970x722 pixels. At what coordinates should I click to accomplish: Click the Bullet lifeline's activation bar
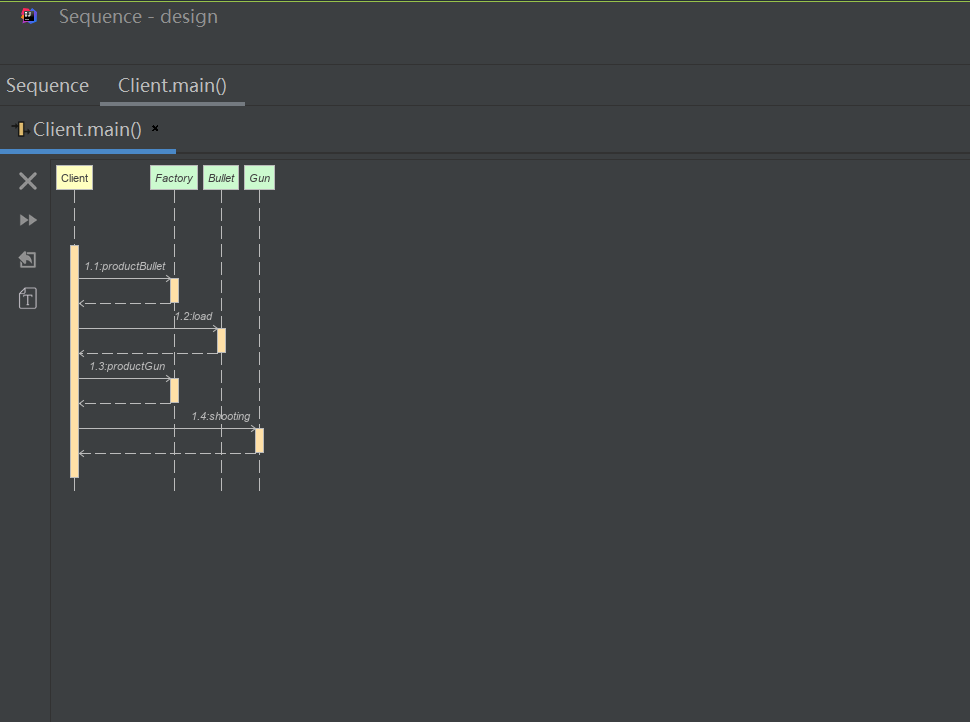click(x=221, y=340)
